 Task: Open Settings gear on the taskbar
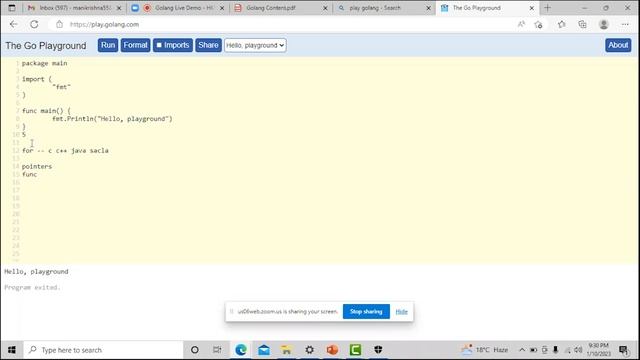pos(309,350)
